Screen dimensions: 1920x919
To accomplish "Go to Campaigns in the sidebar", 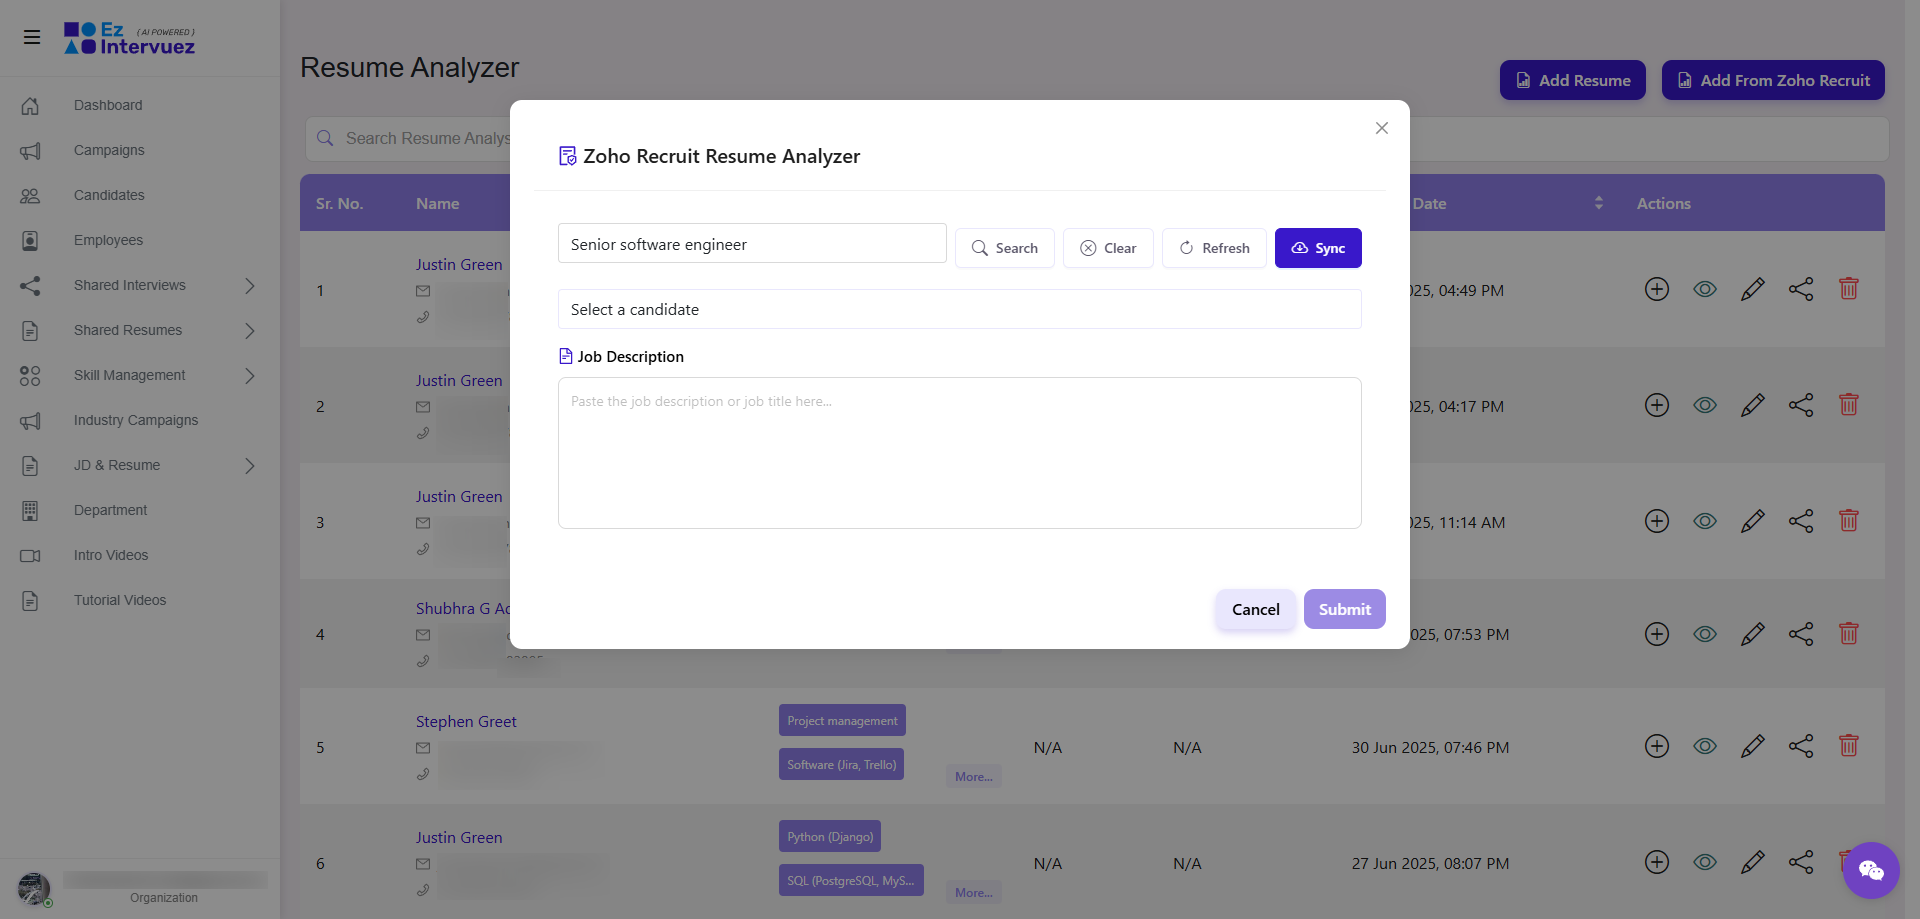I will [109, 150].
